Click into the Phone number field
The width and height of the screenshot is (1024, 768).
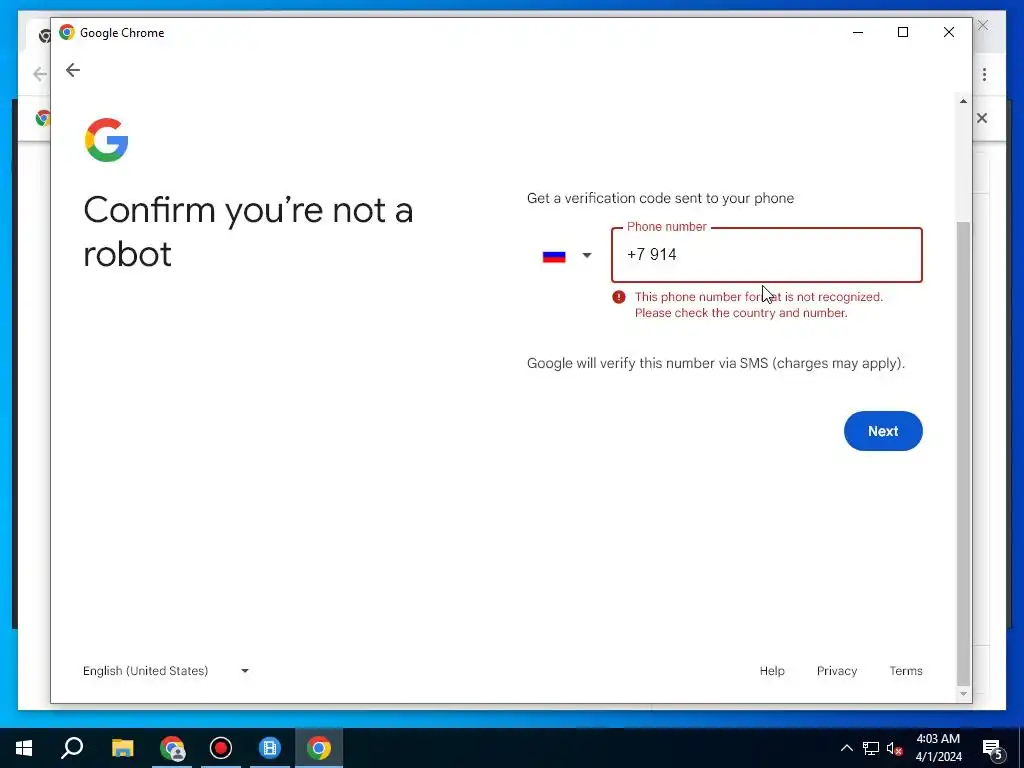pyautogui.click(x=767, y=255)
